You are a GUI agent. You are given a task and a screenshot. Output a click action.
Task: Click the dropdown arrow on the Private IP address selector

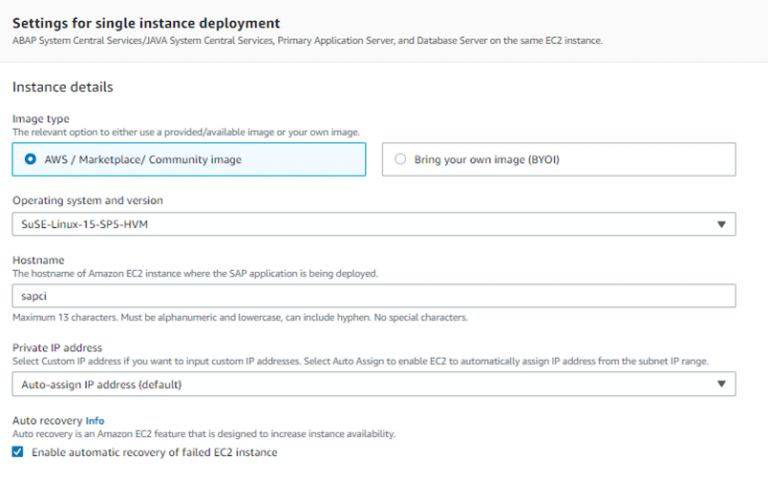tap(722, 384)
